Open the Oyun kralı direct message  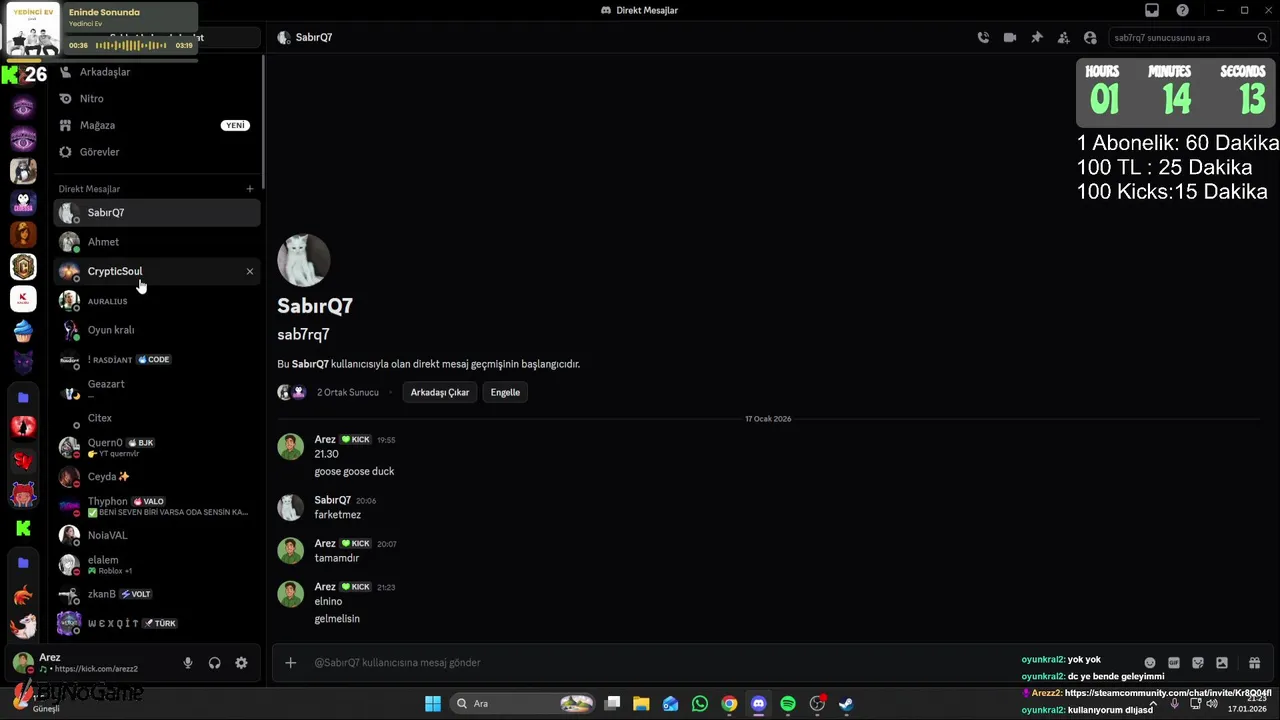[156, 330]
